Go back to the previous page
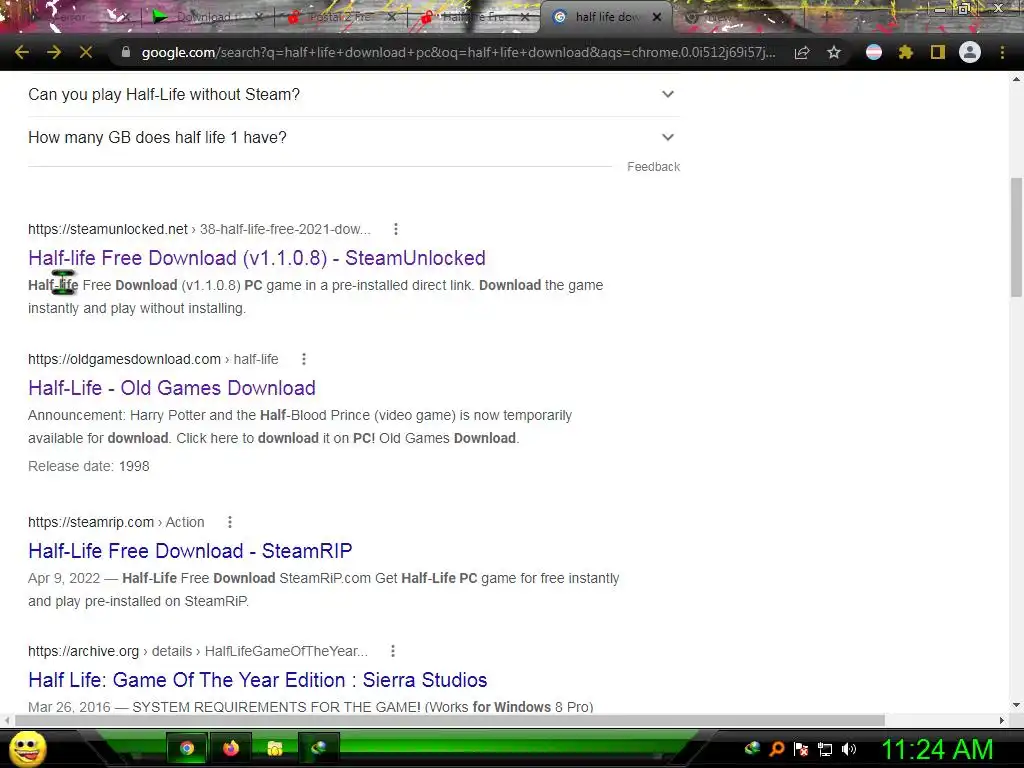 click(22, 52)
